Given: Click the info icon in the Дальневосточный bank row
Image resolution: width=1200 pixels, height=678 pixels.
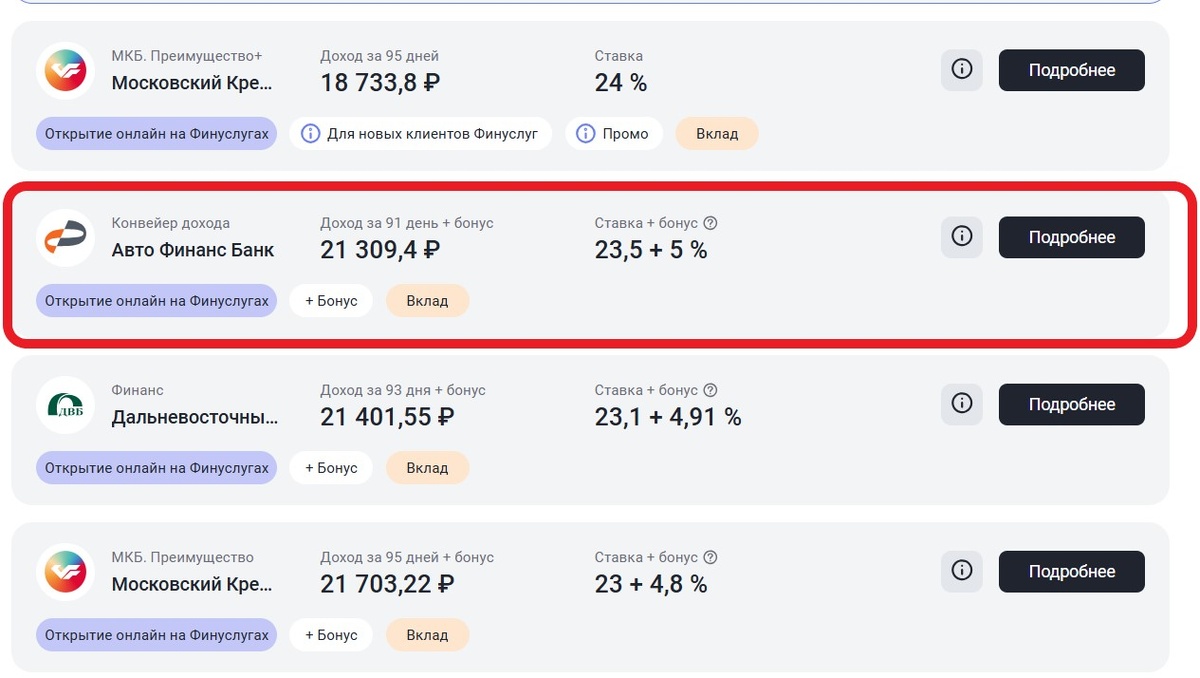Looking at the screenshot, I should [962, 404].
